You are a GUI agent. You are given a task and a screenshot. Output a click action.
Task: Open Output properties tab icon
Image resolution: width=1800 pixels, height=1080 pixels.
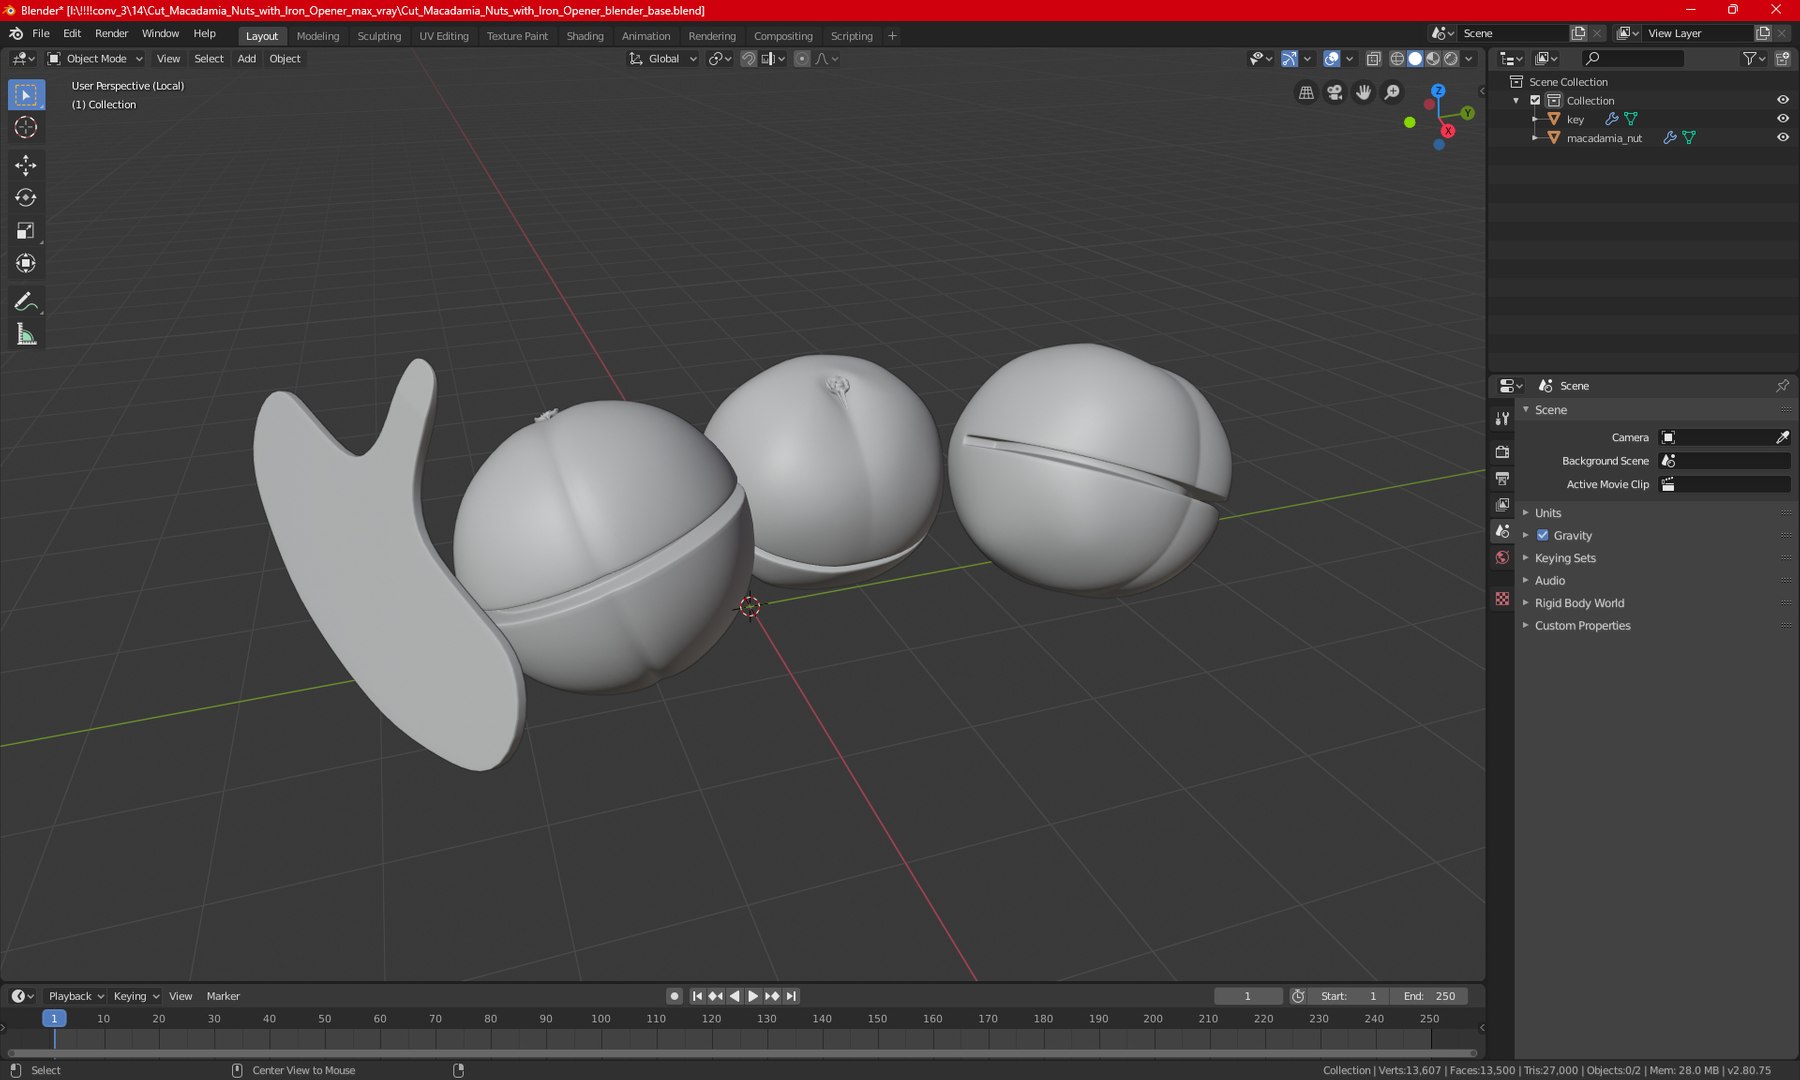(1502, 479)
